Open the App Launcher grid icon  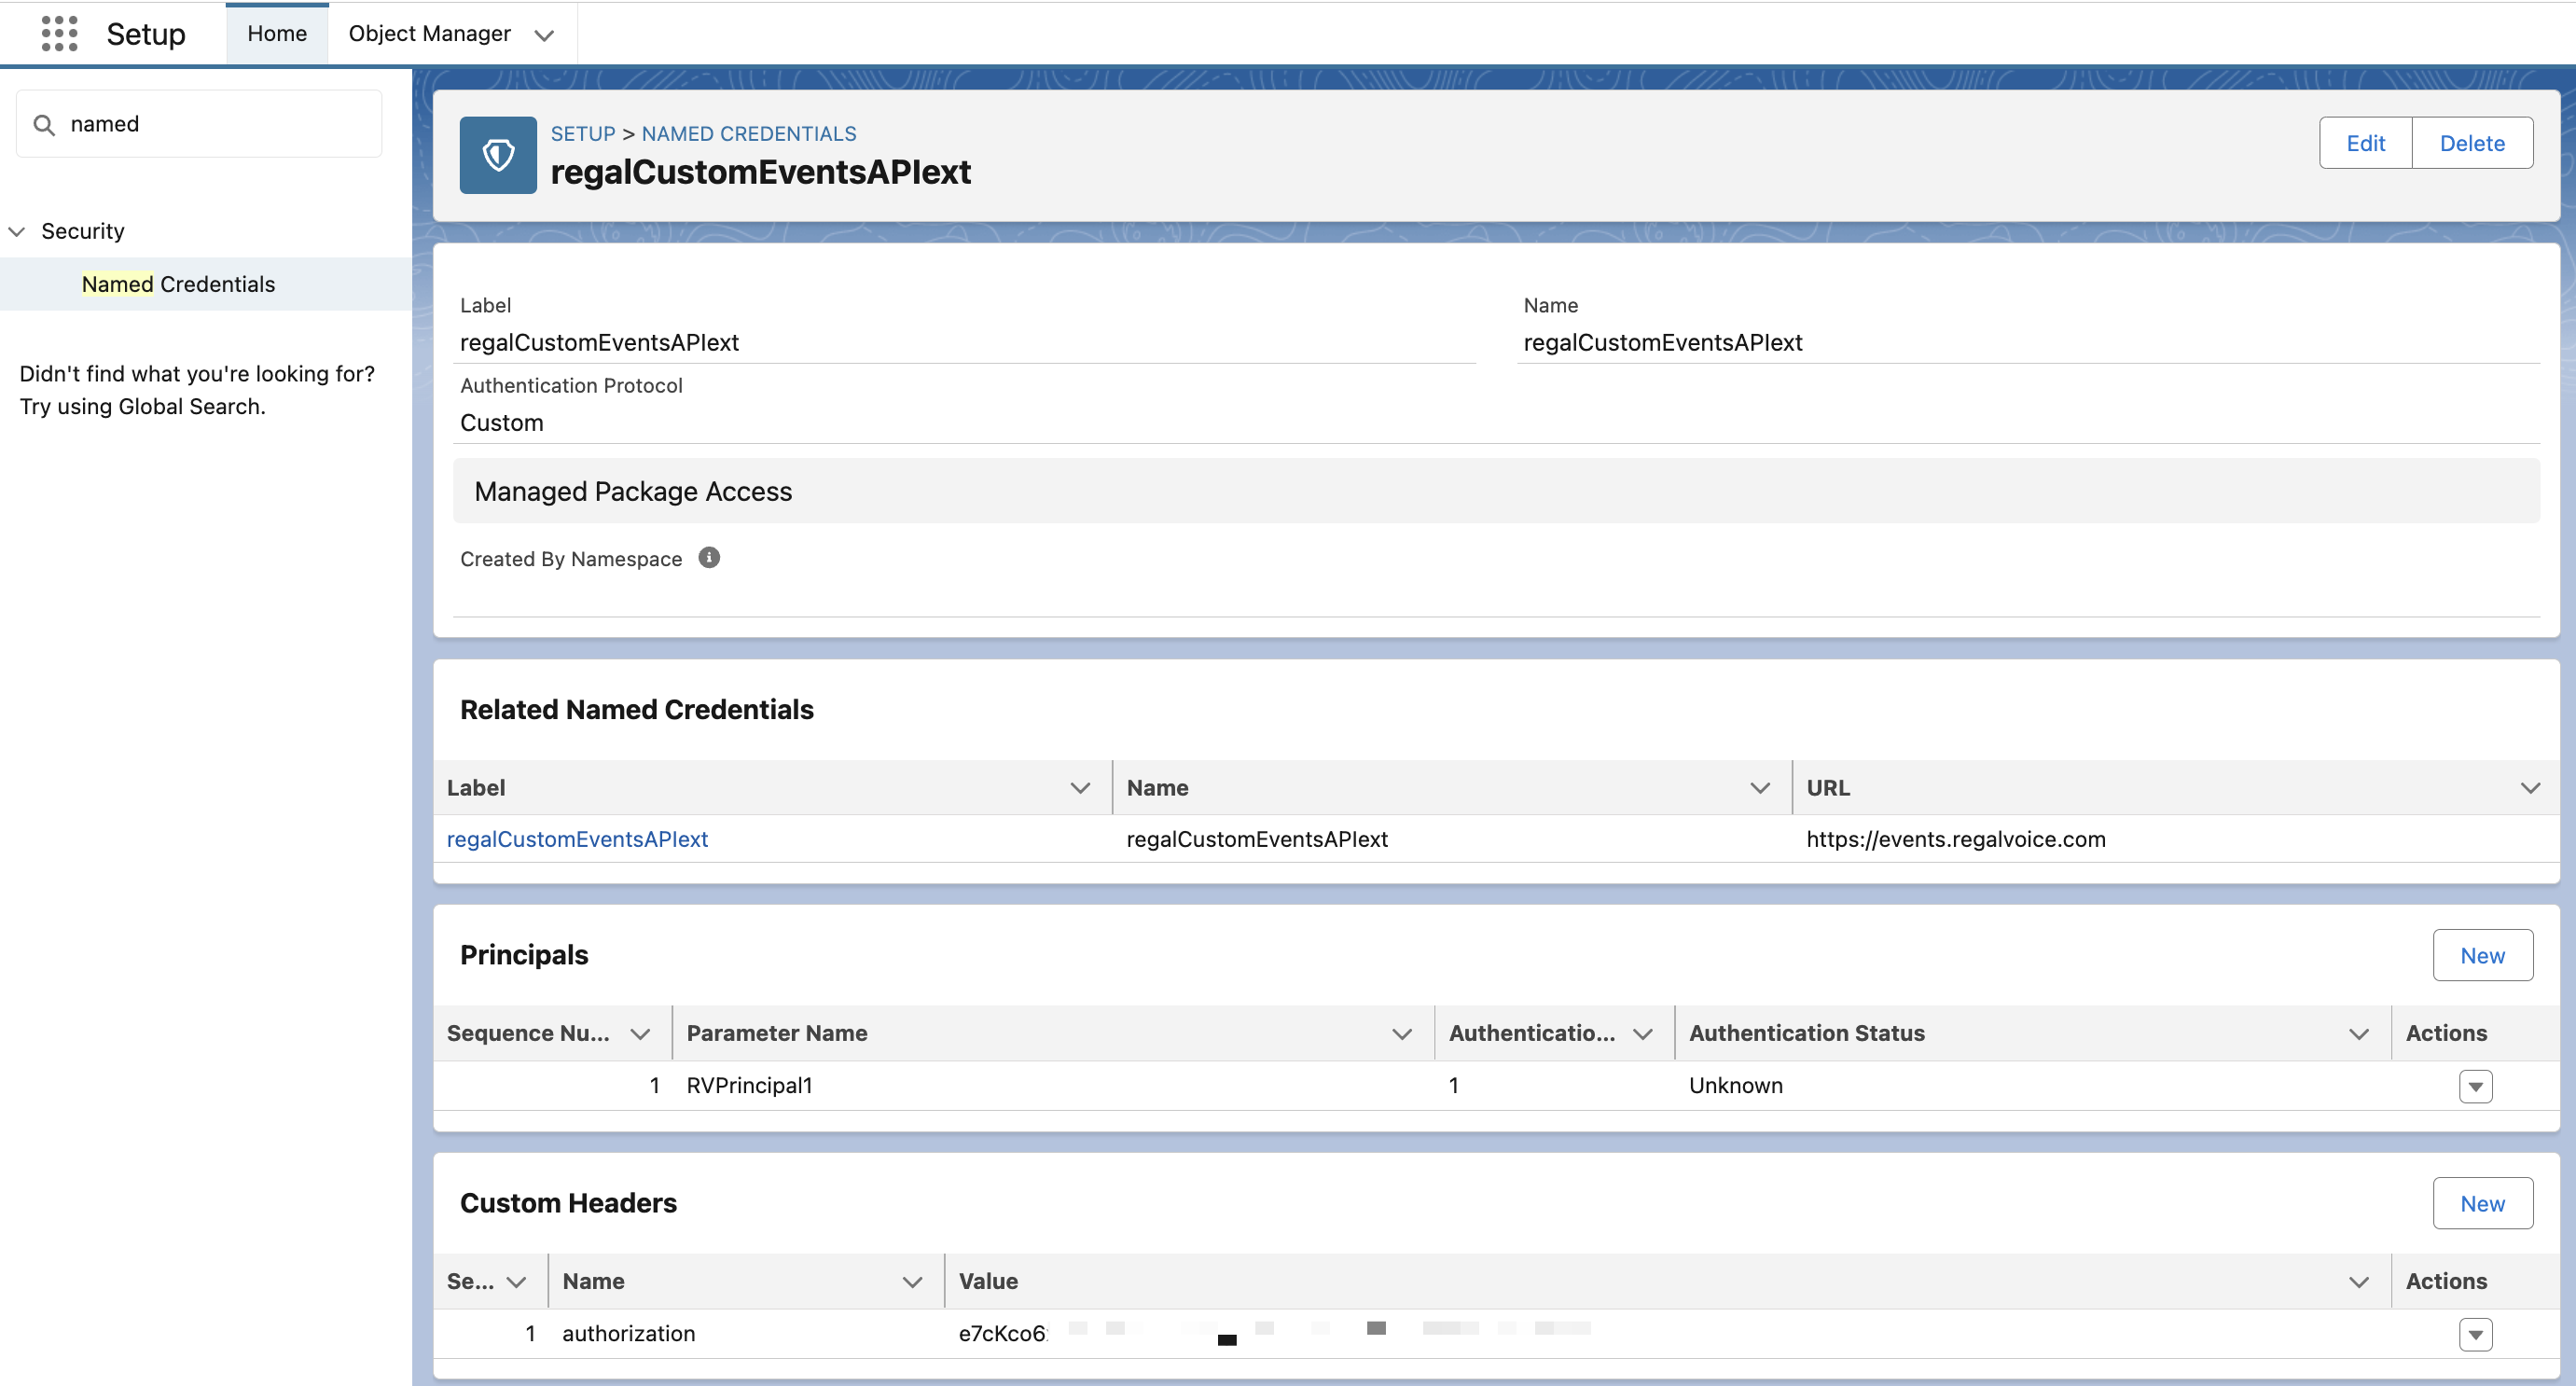click(59, 33)
